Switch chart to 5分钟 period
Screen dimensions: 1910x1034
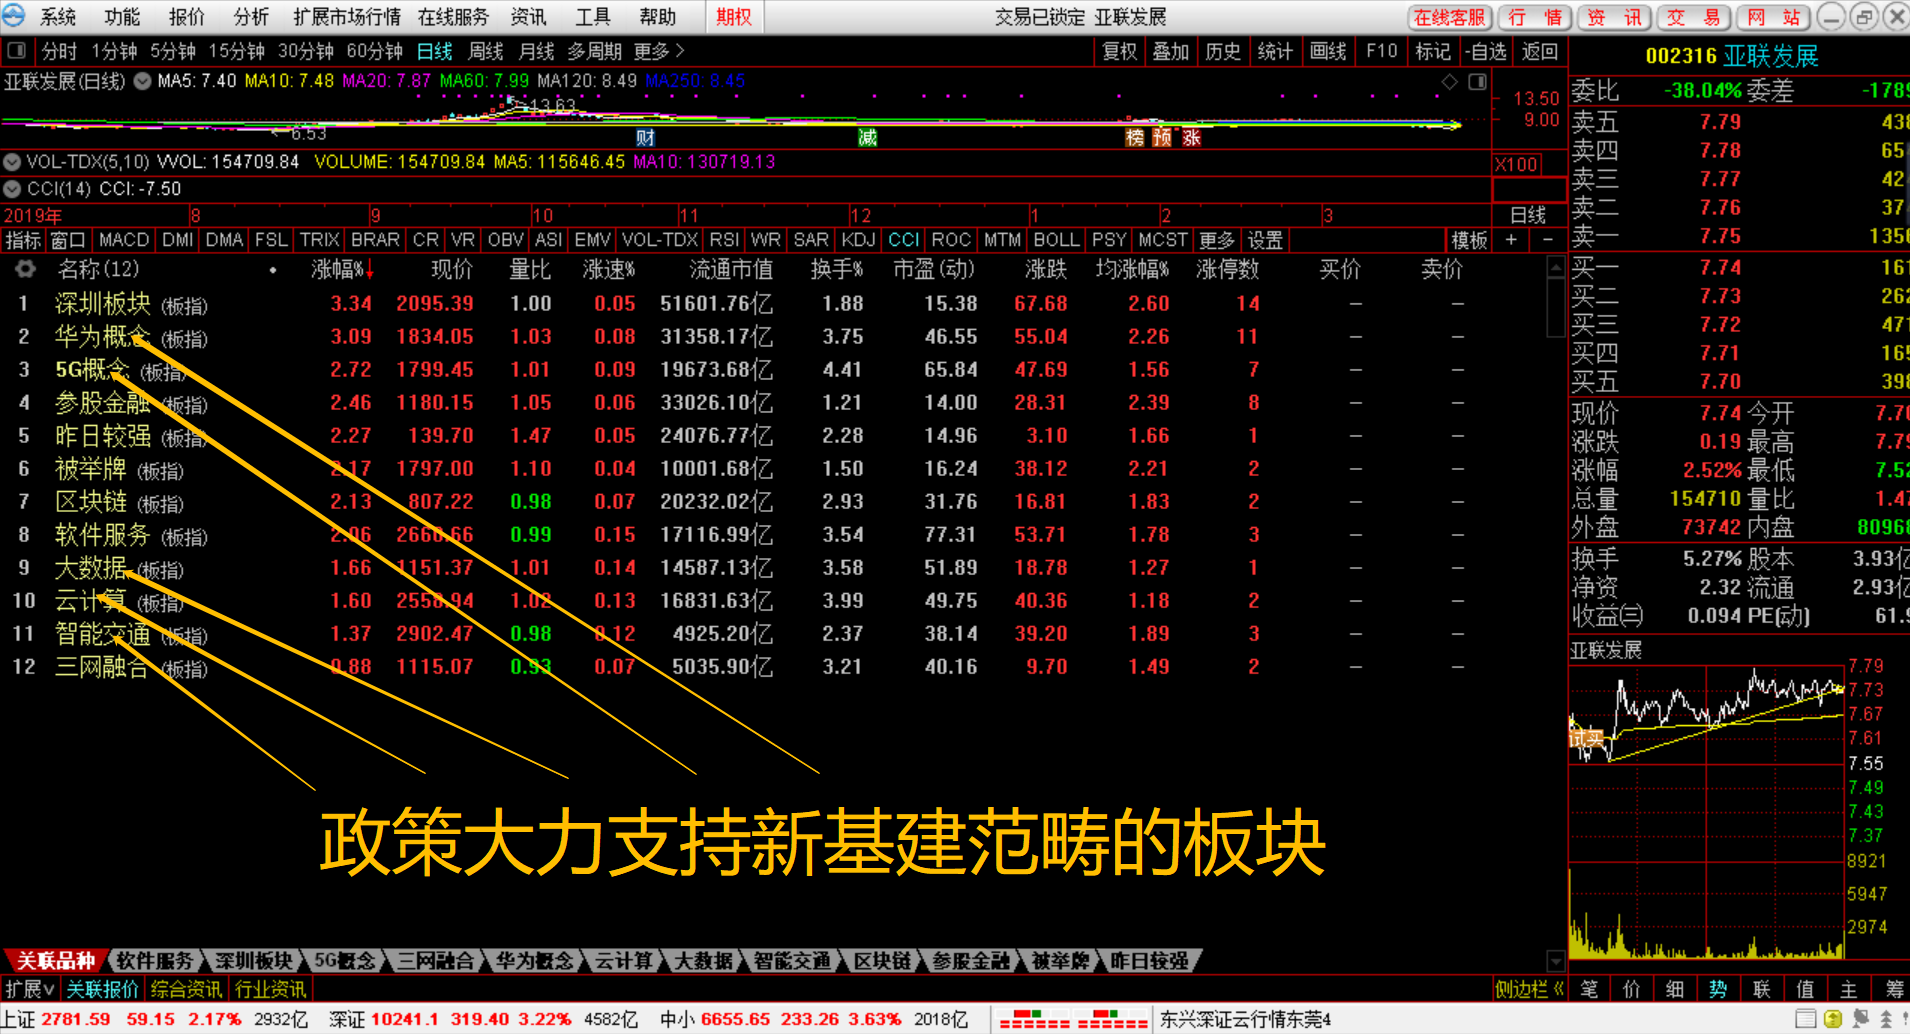(x=173, y=51)
